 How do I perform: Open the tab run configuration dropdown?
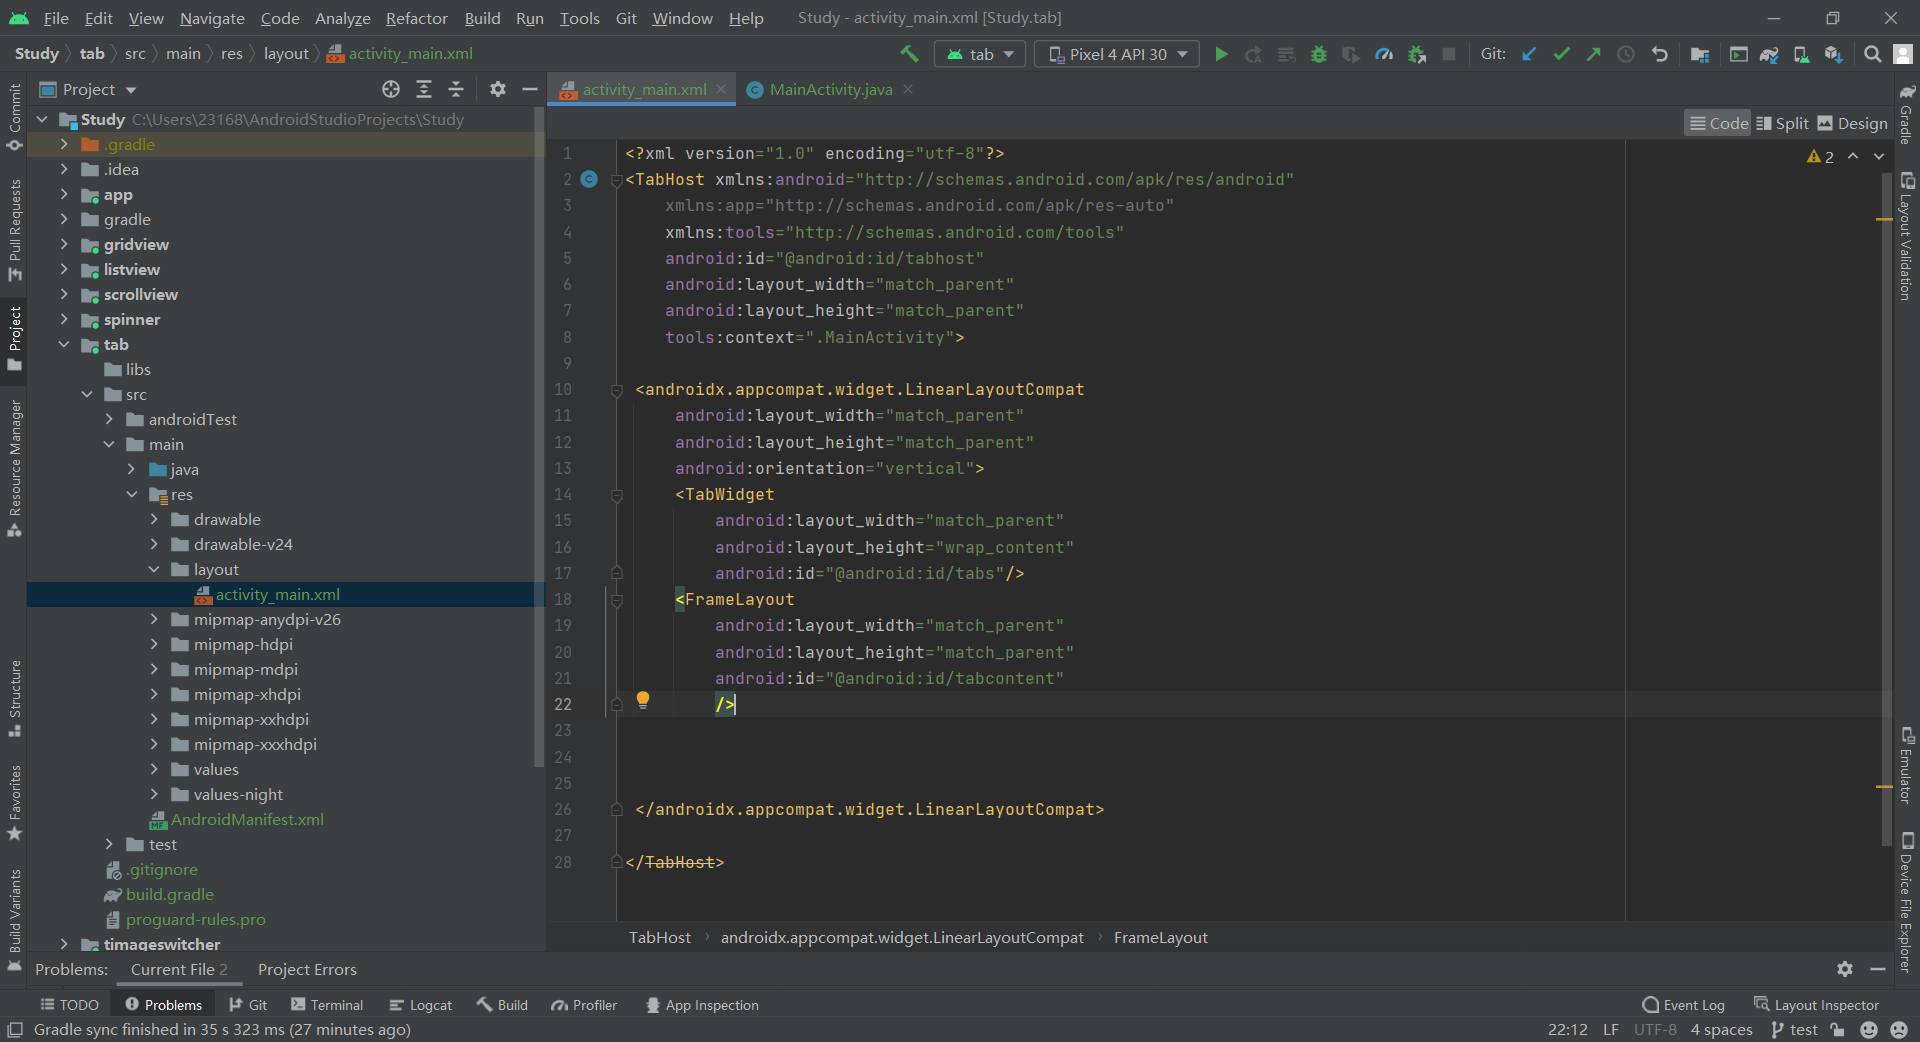click(x=980, y=54)
